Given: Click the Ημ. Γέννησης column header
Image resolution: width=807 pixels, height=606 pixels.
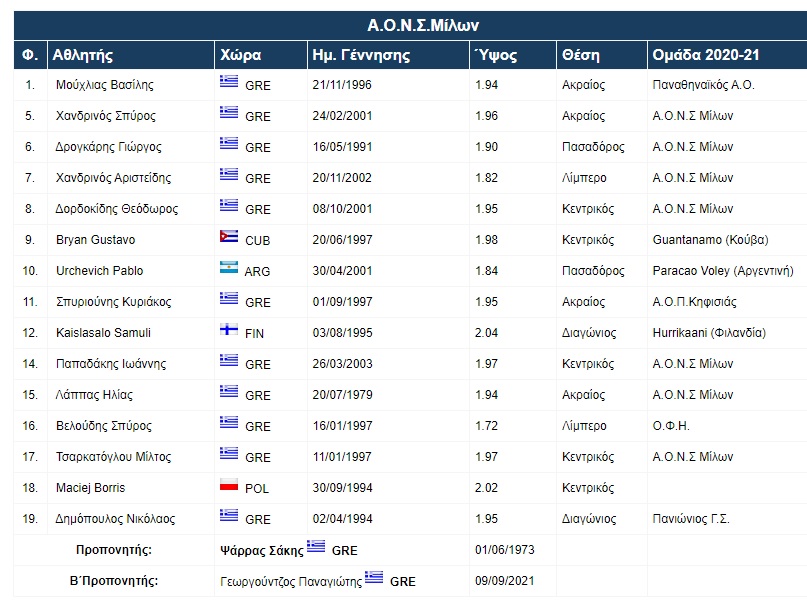Looking at the screenshot, I should point(357,55).
